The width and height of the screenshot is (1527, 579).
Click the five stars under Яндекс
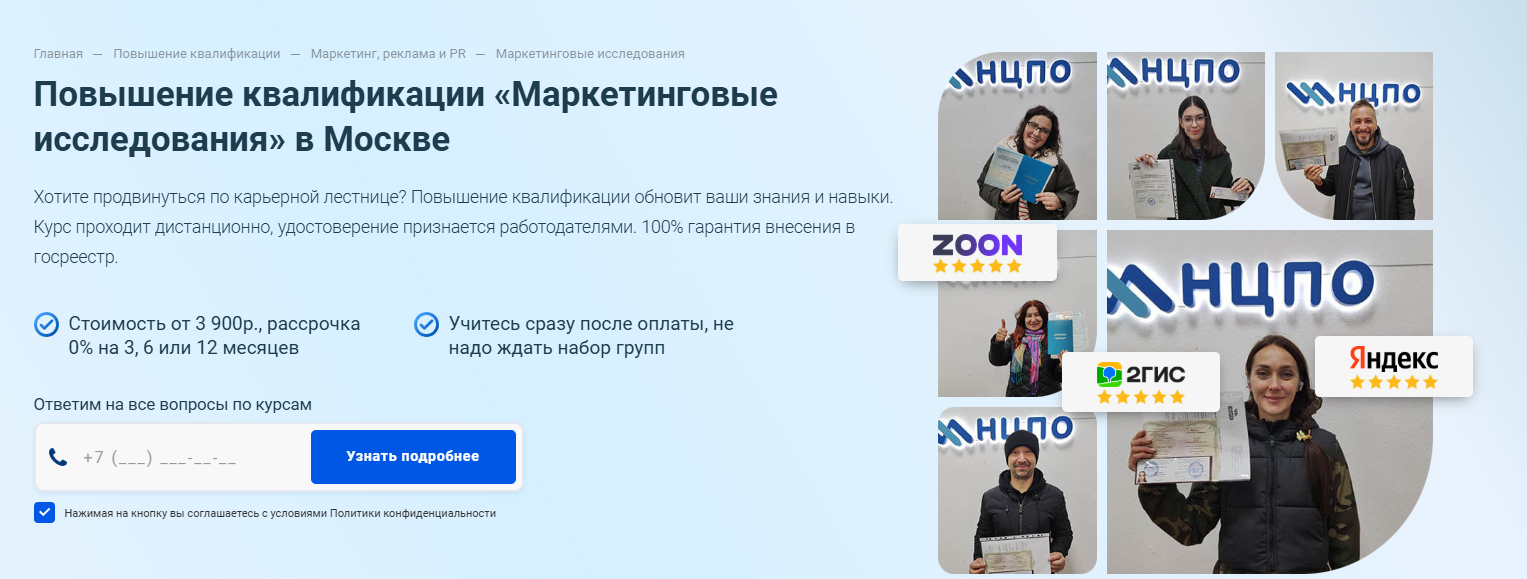coord(1394,382)
